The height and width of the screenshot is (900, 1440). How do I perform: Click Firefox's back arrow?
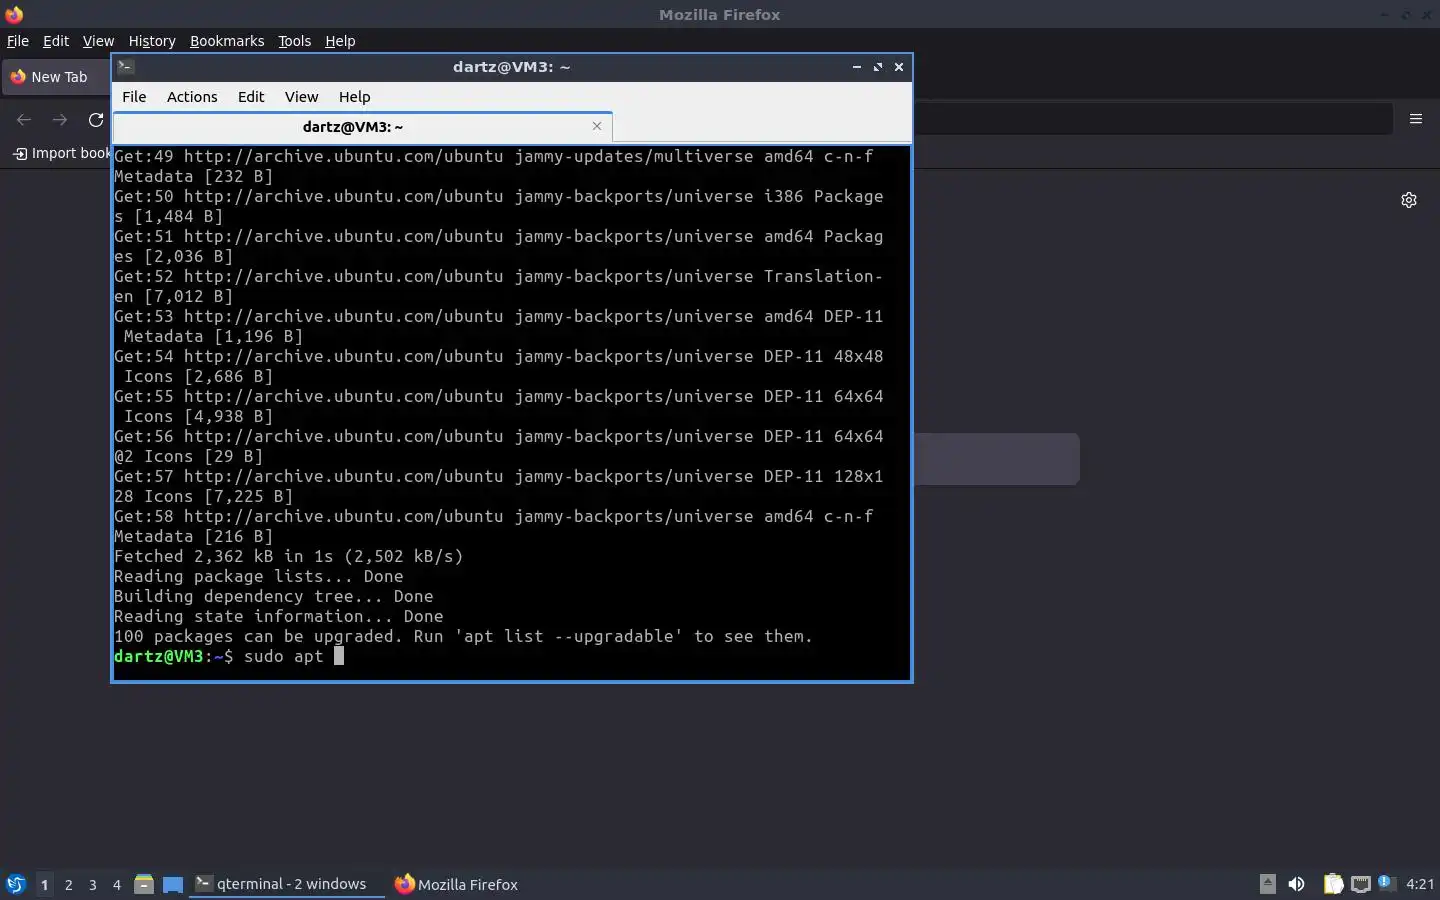pyautogui.click(x=24, y=120)
